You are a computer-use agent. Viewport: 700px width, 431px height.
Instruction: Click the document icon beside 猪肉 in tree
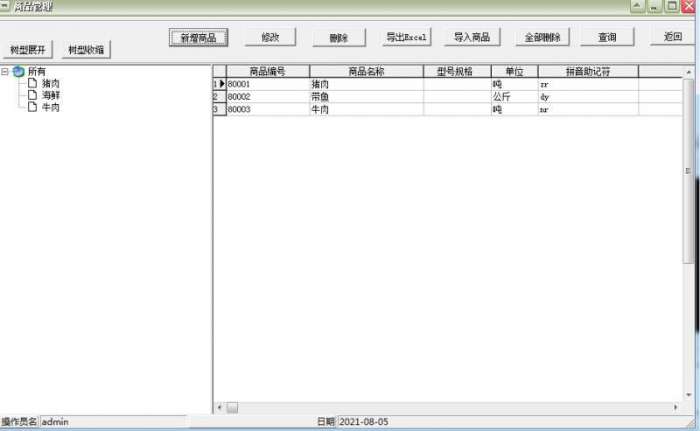click(x=32, y=83)
